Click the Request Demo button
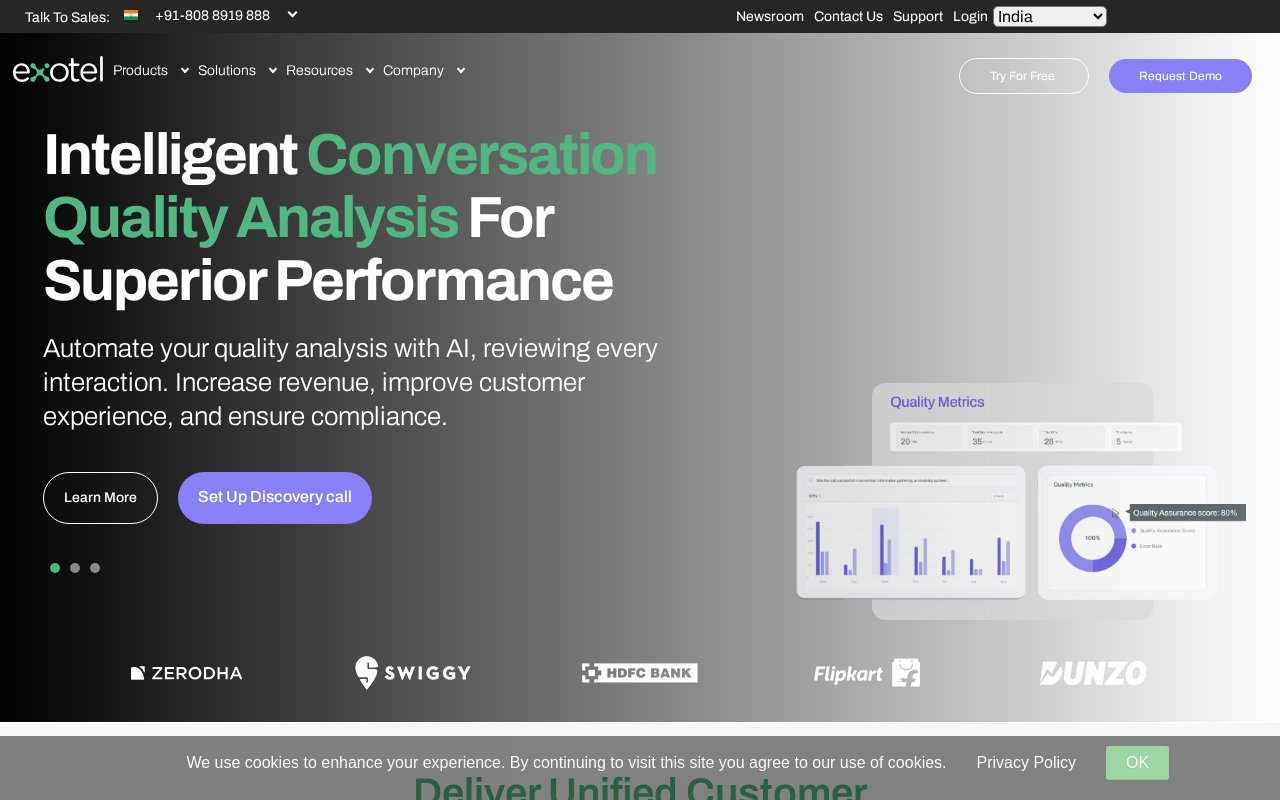1280x800 pixels. click(x=1180, y=76)
